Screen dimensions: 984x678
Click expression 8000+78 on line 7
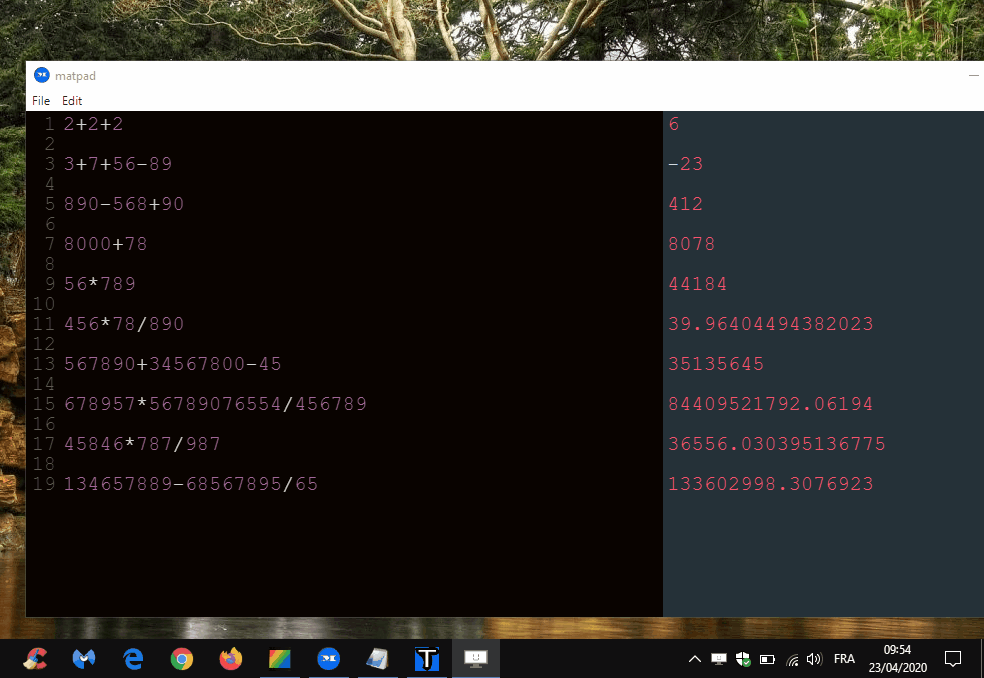105,244
